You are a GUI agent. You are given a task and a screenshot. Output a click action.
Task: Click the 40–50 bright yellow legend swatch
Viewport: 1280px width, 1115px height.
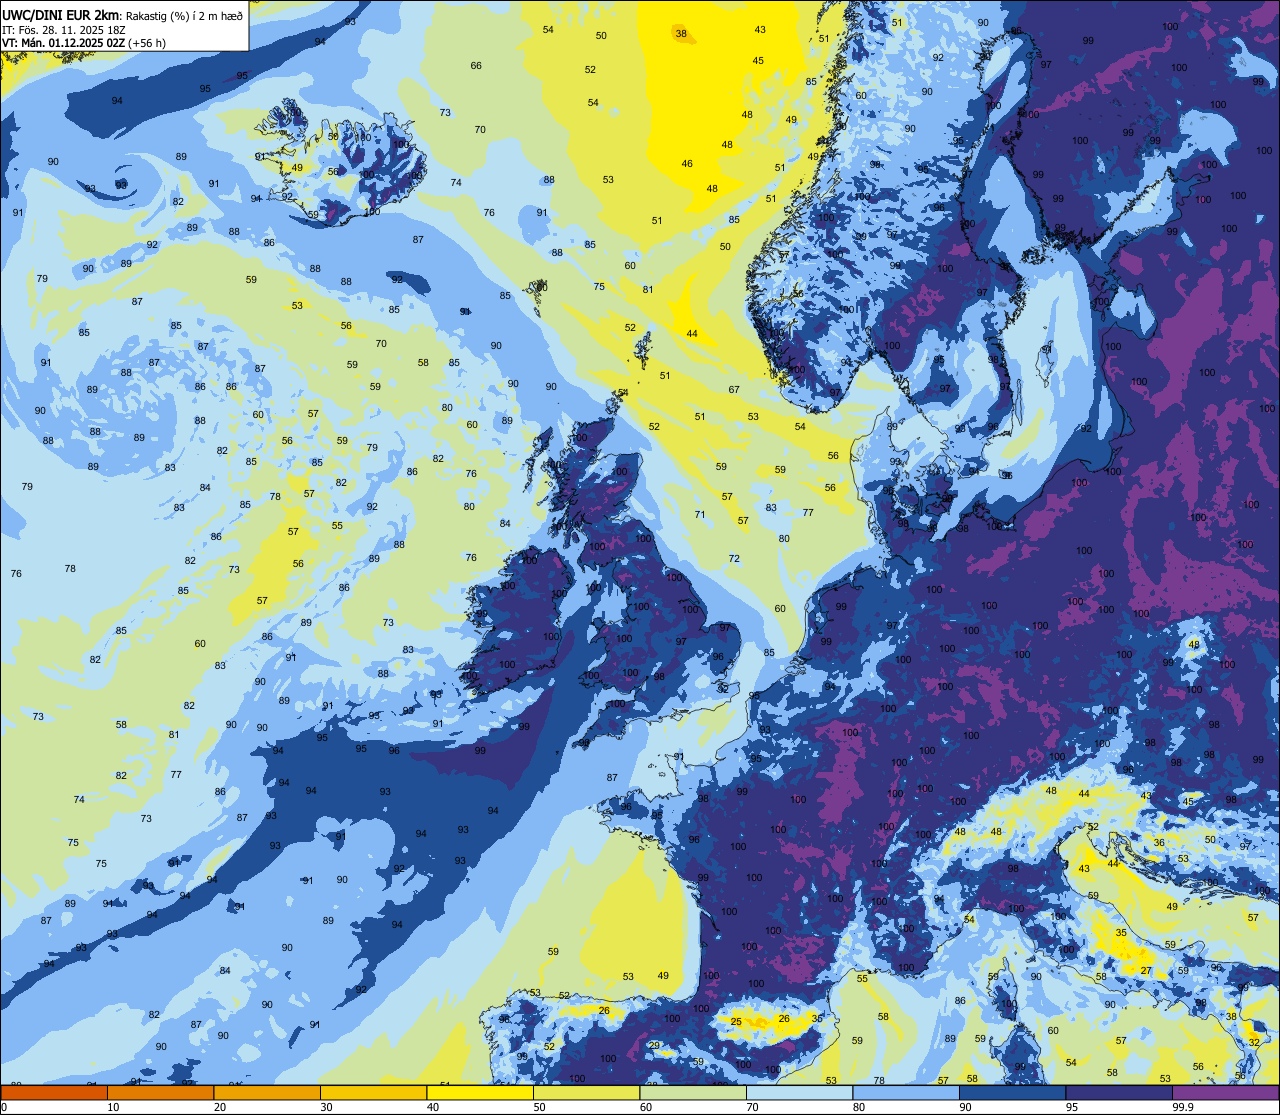(x=480, y=1092)
